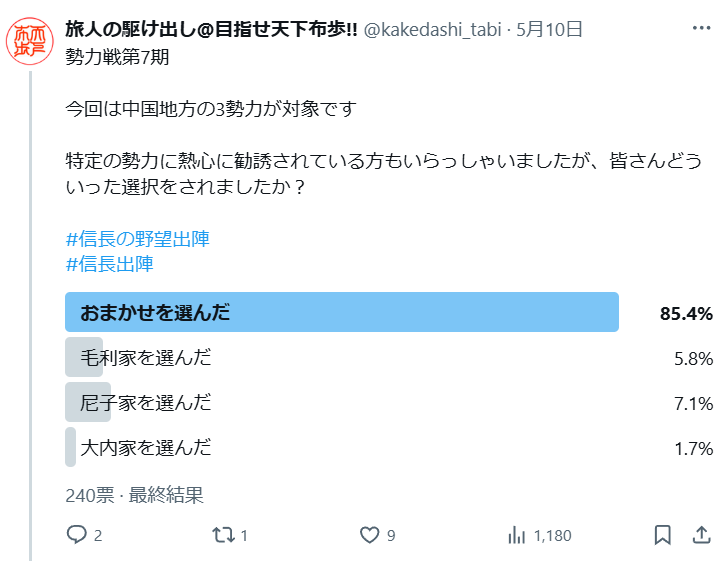Bookmark this post
This screenshot has height=561, width=724.
coord(663,535)
